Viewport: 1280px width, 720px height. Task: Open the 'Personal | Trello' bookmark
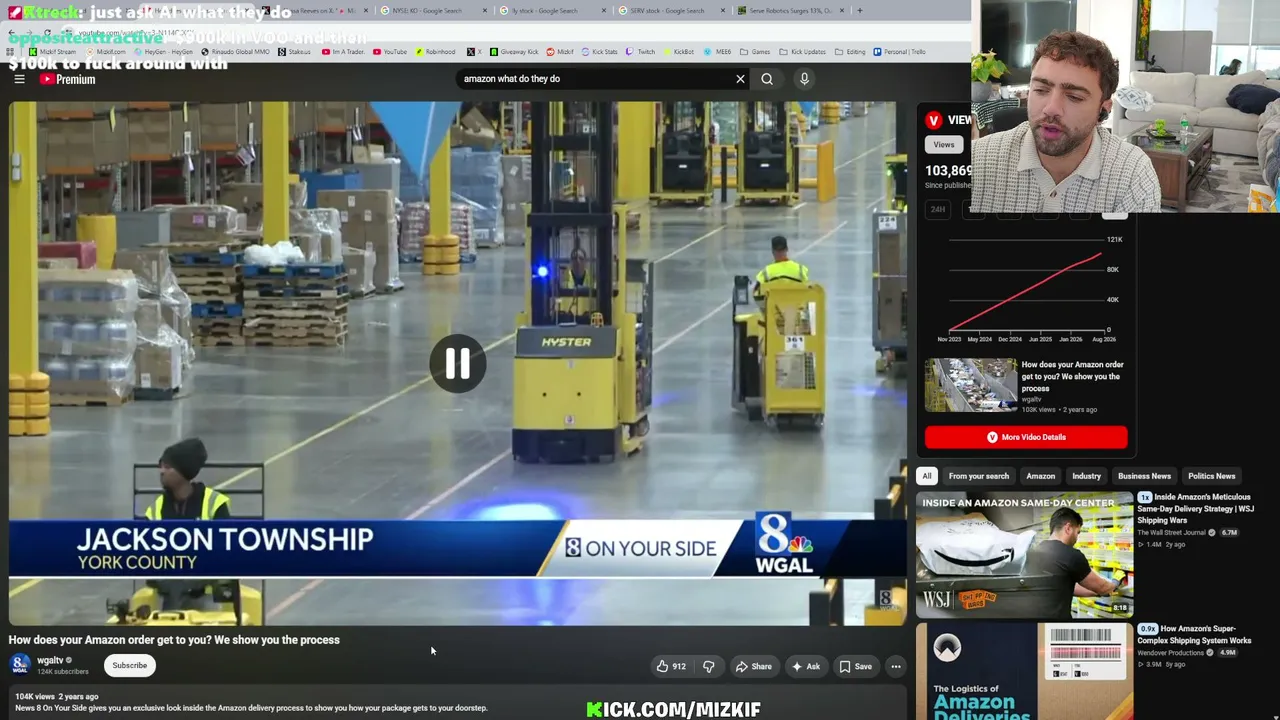click(899, 52)
